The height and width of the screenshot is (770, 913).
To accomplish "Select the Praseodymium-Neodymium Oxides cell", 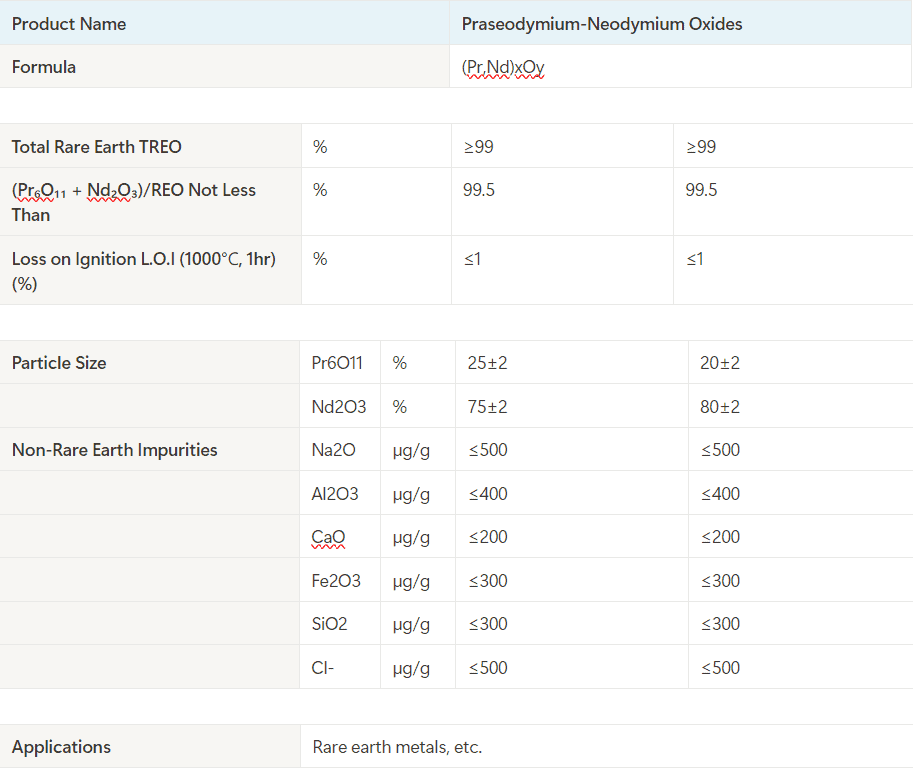I will (x=601, y=24).
